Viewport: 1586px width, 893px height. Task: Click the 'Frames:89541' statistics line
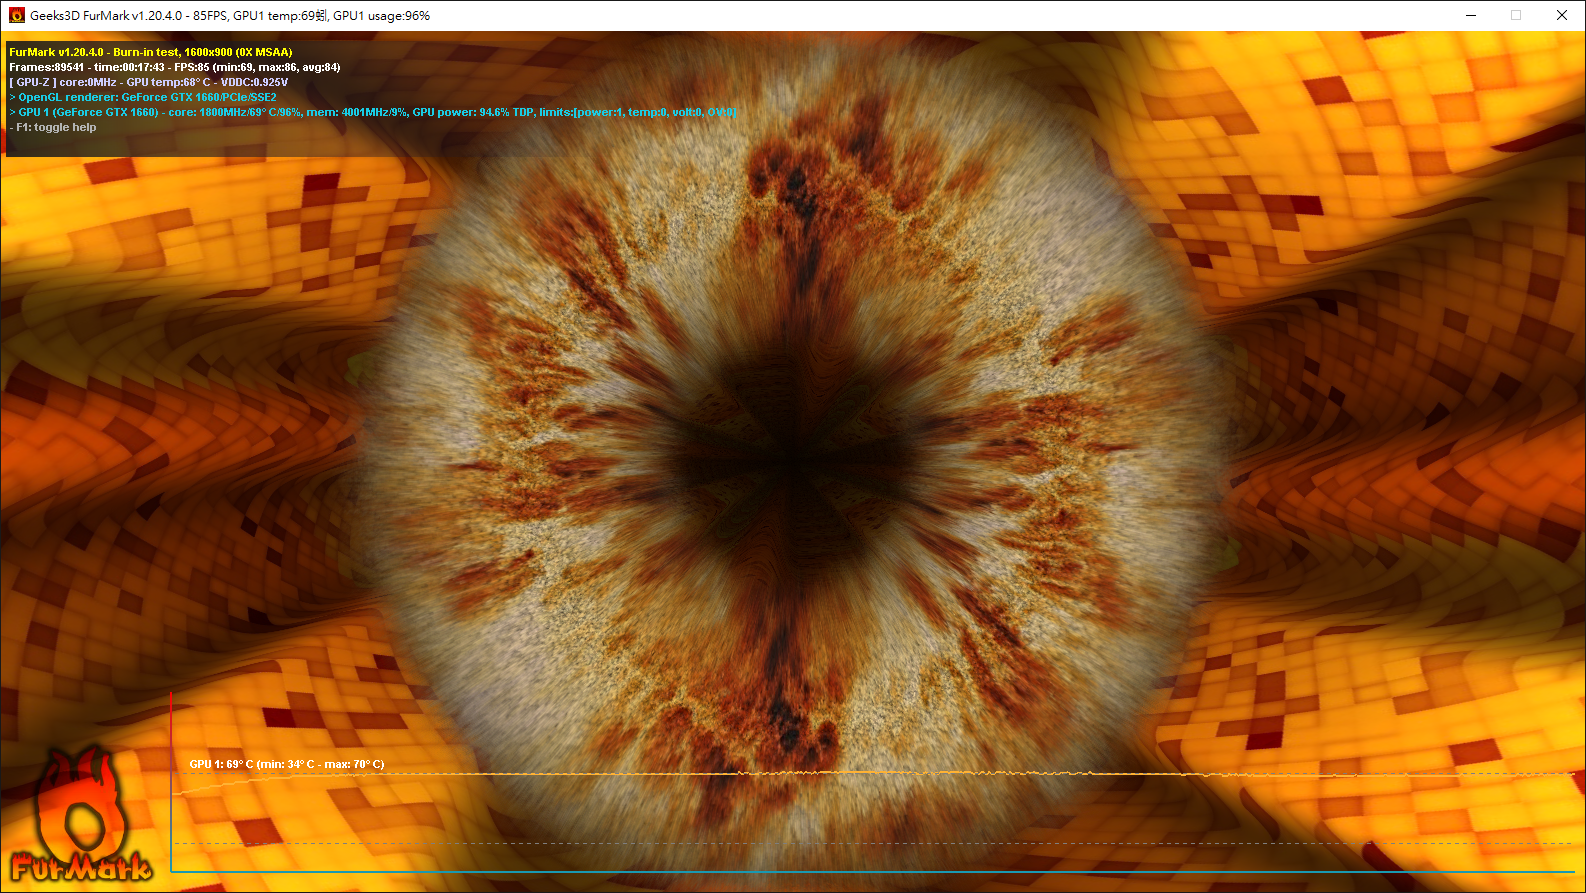(175, 67)
